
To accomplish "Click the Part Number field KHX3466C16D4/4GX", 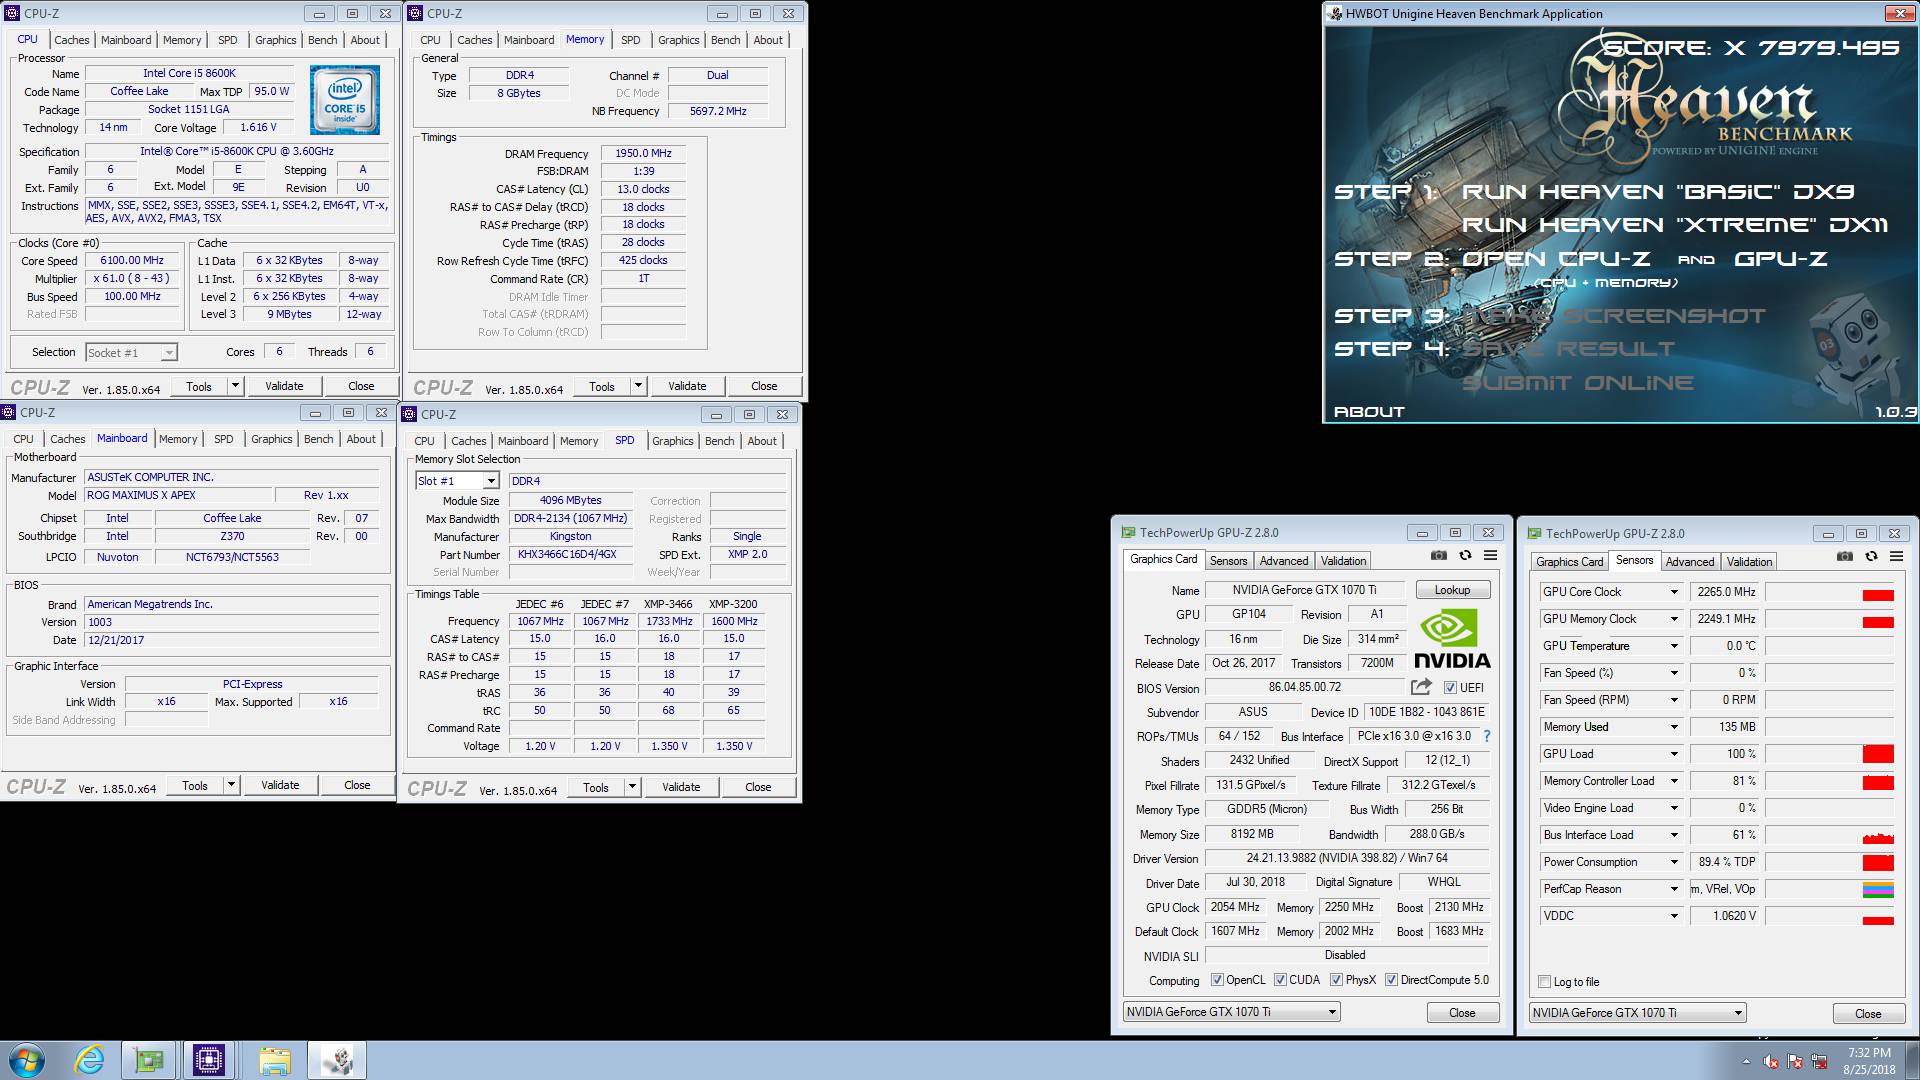I will click(571, 554).
